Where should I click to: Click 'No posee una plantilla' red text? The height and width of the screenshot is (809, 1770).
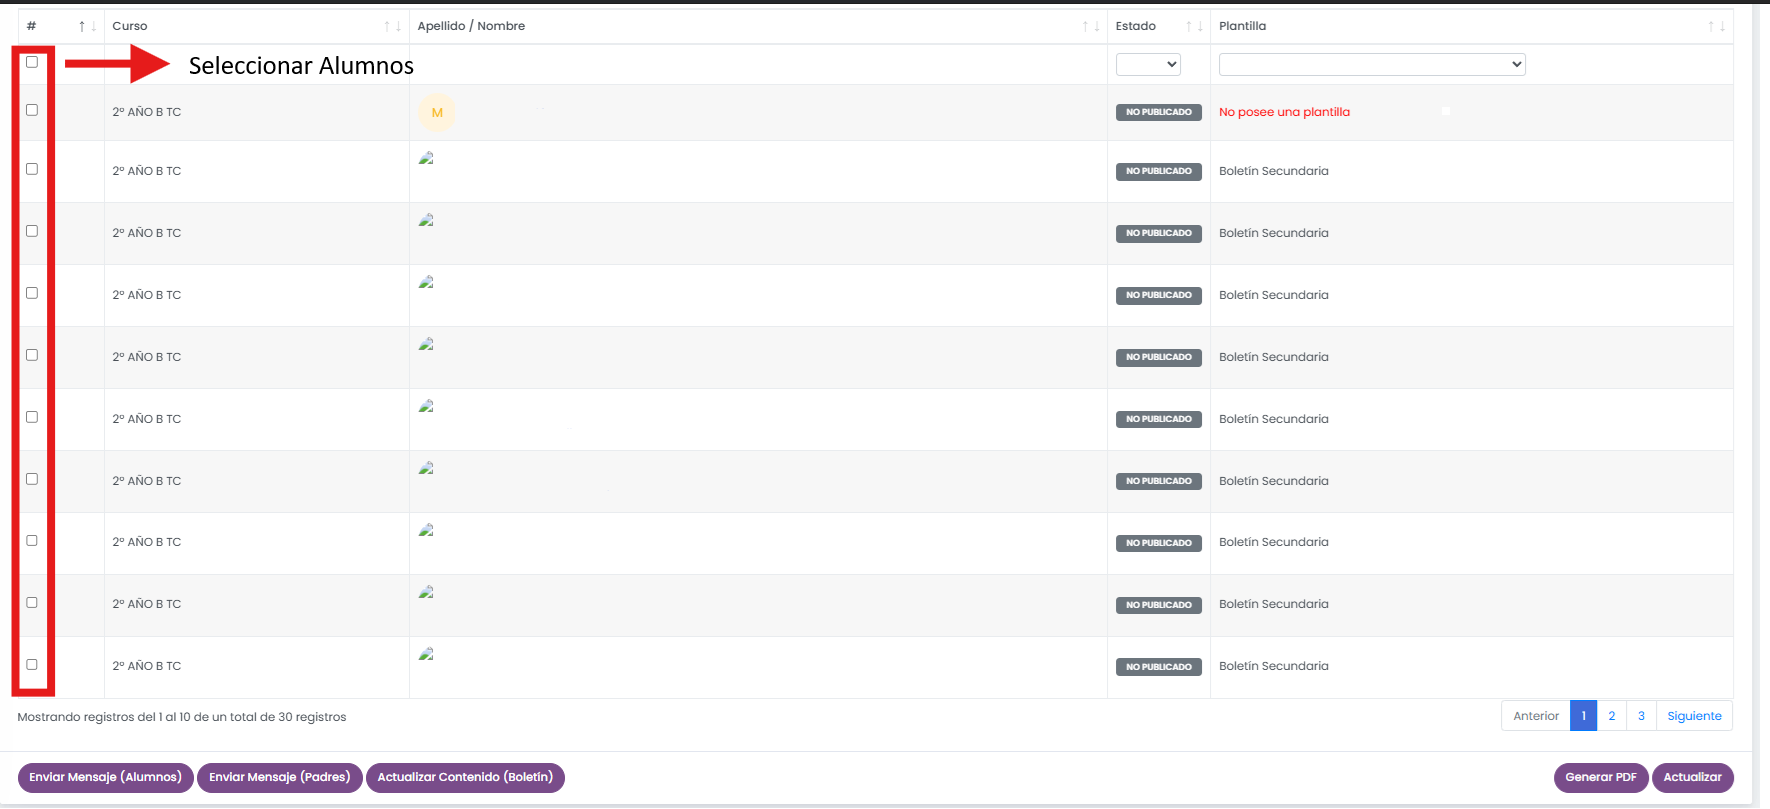1284,112
